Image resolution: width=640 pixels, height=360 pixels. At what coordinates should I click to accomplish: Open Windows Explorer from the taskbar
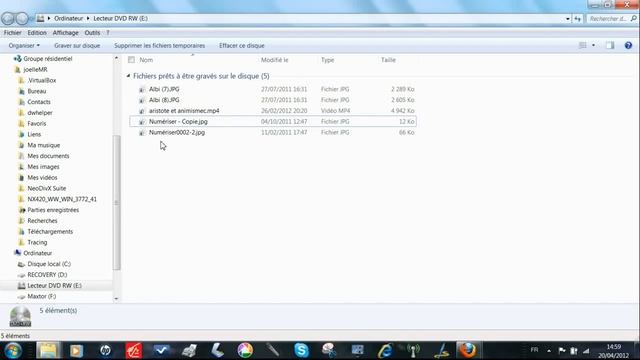pyautogui.click(x=48, y=351)
